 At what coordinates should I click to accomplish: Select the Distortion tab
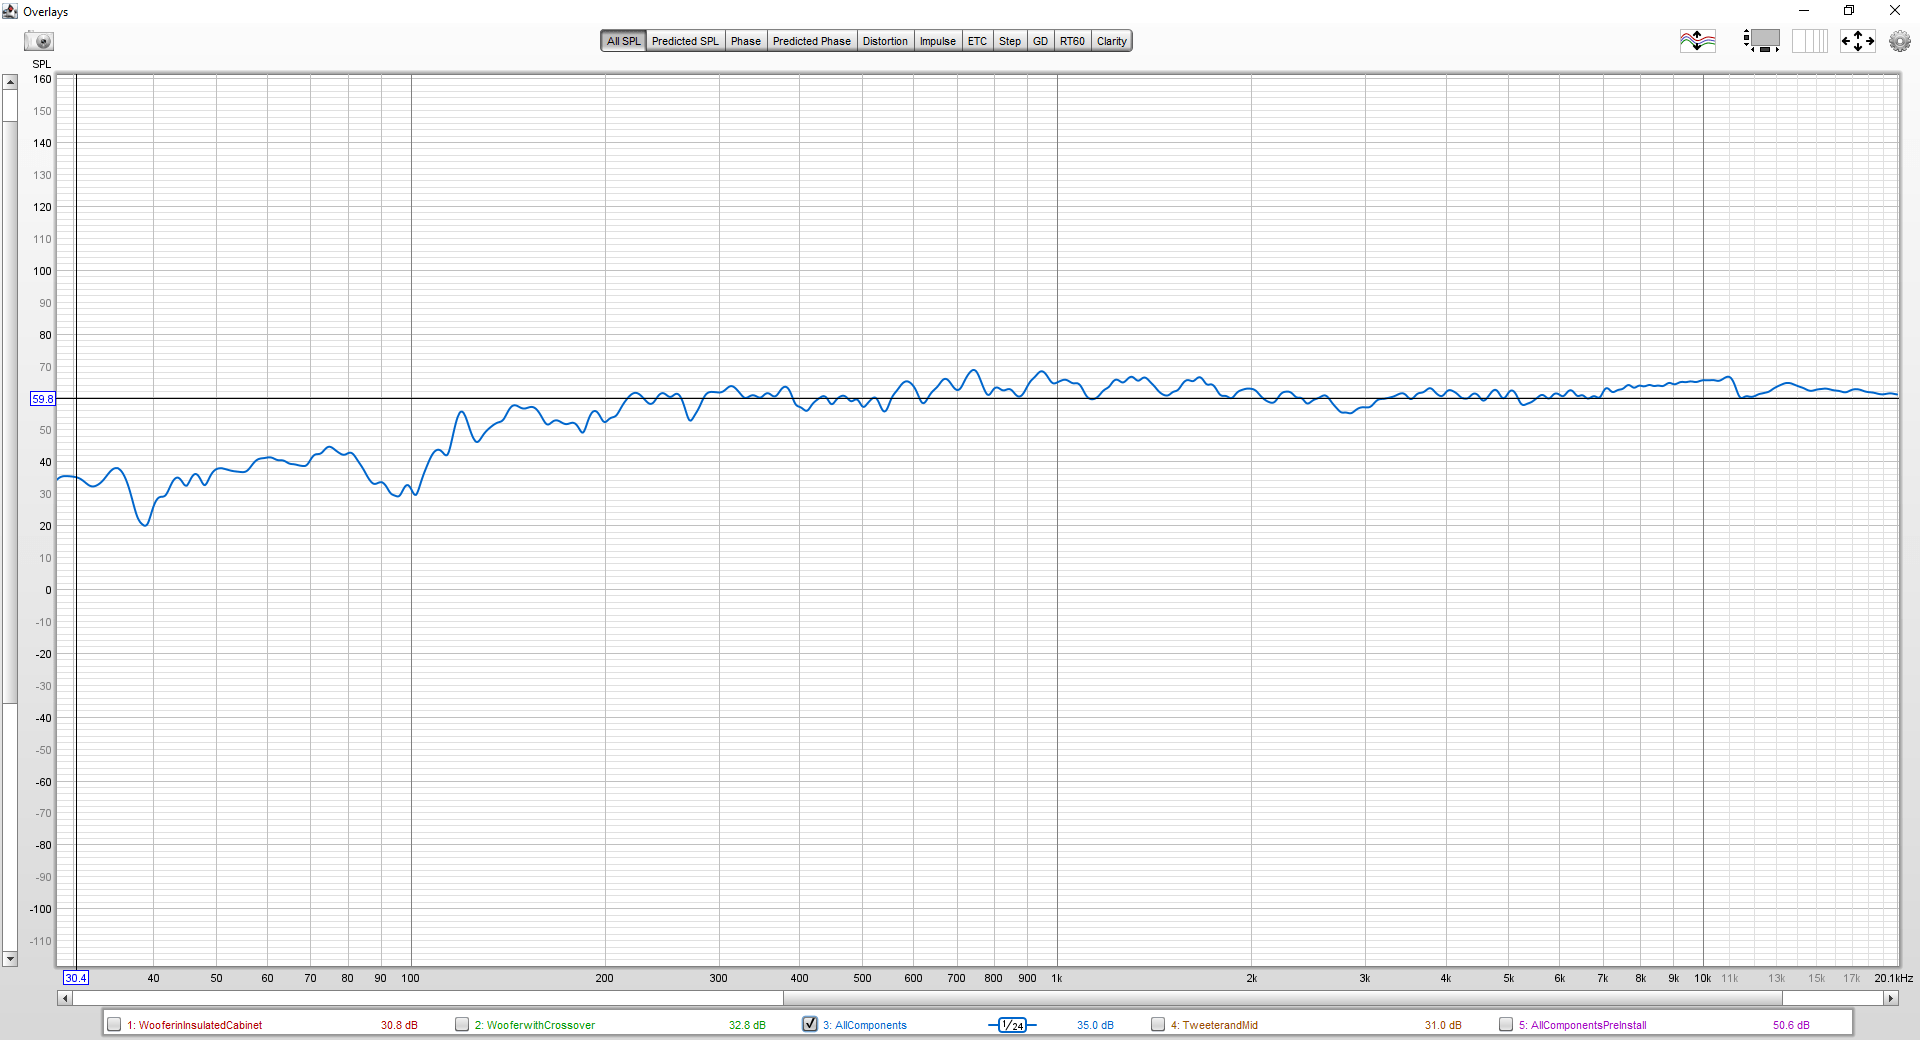pyautogui.click(x=885, y=41)
